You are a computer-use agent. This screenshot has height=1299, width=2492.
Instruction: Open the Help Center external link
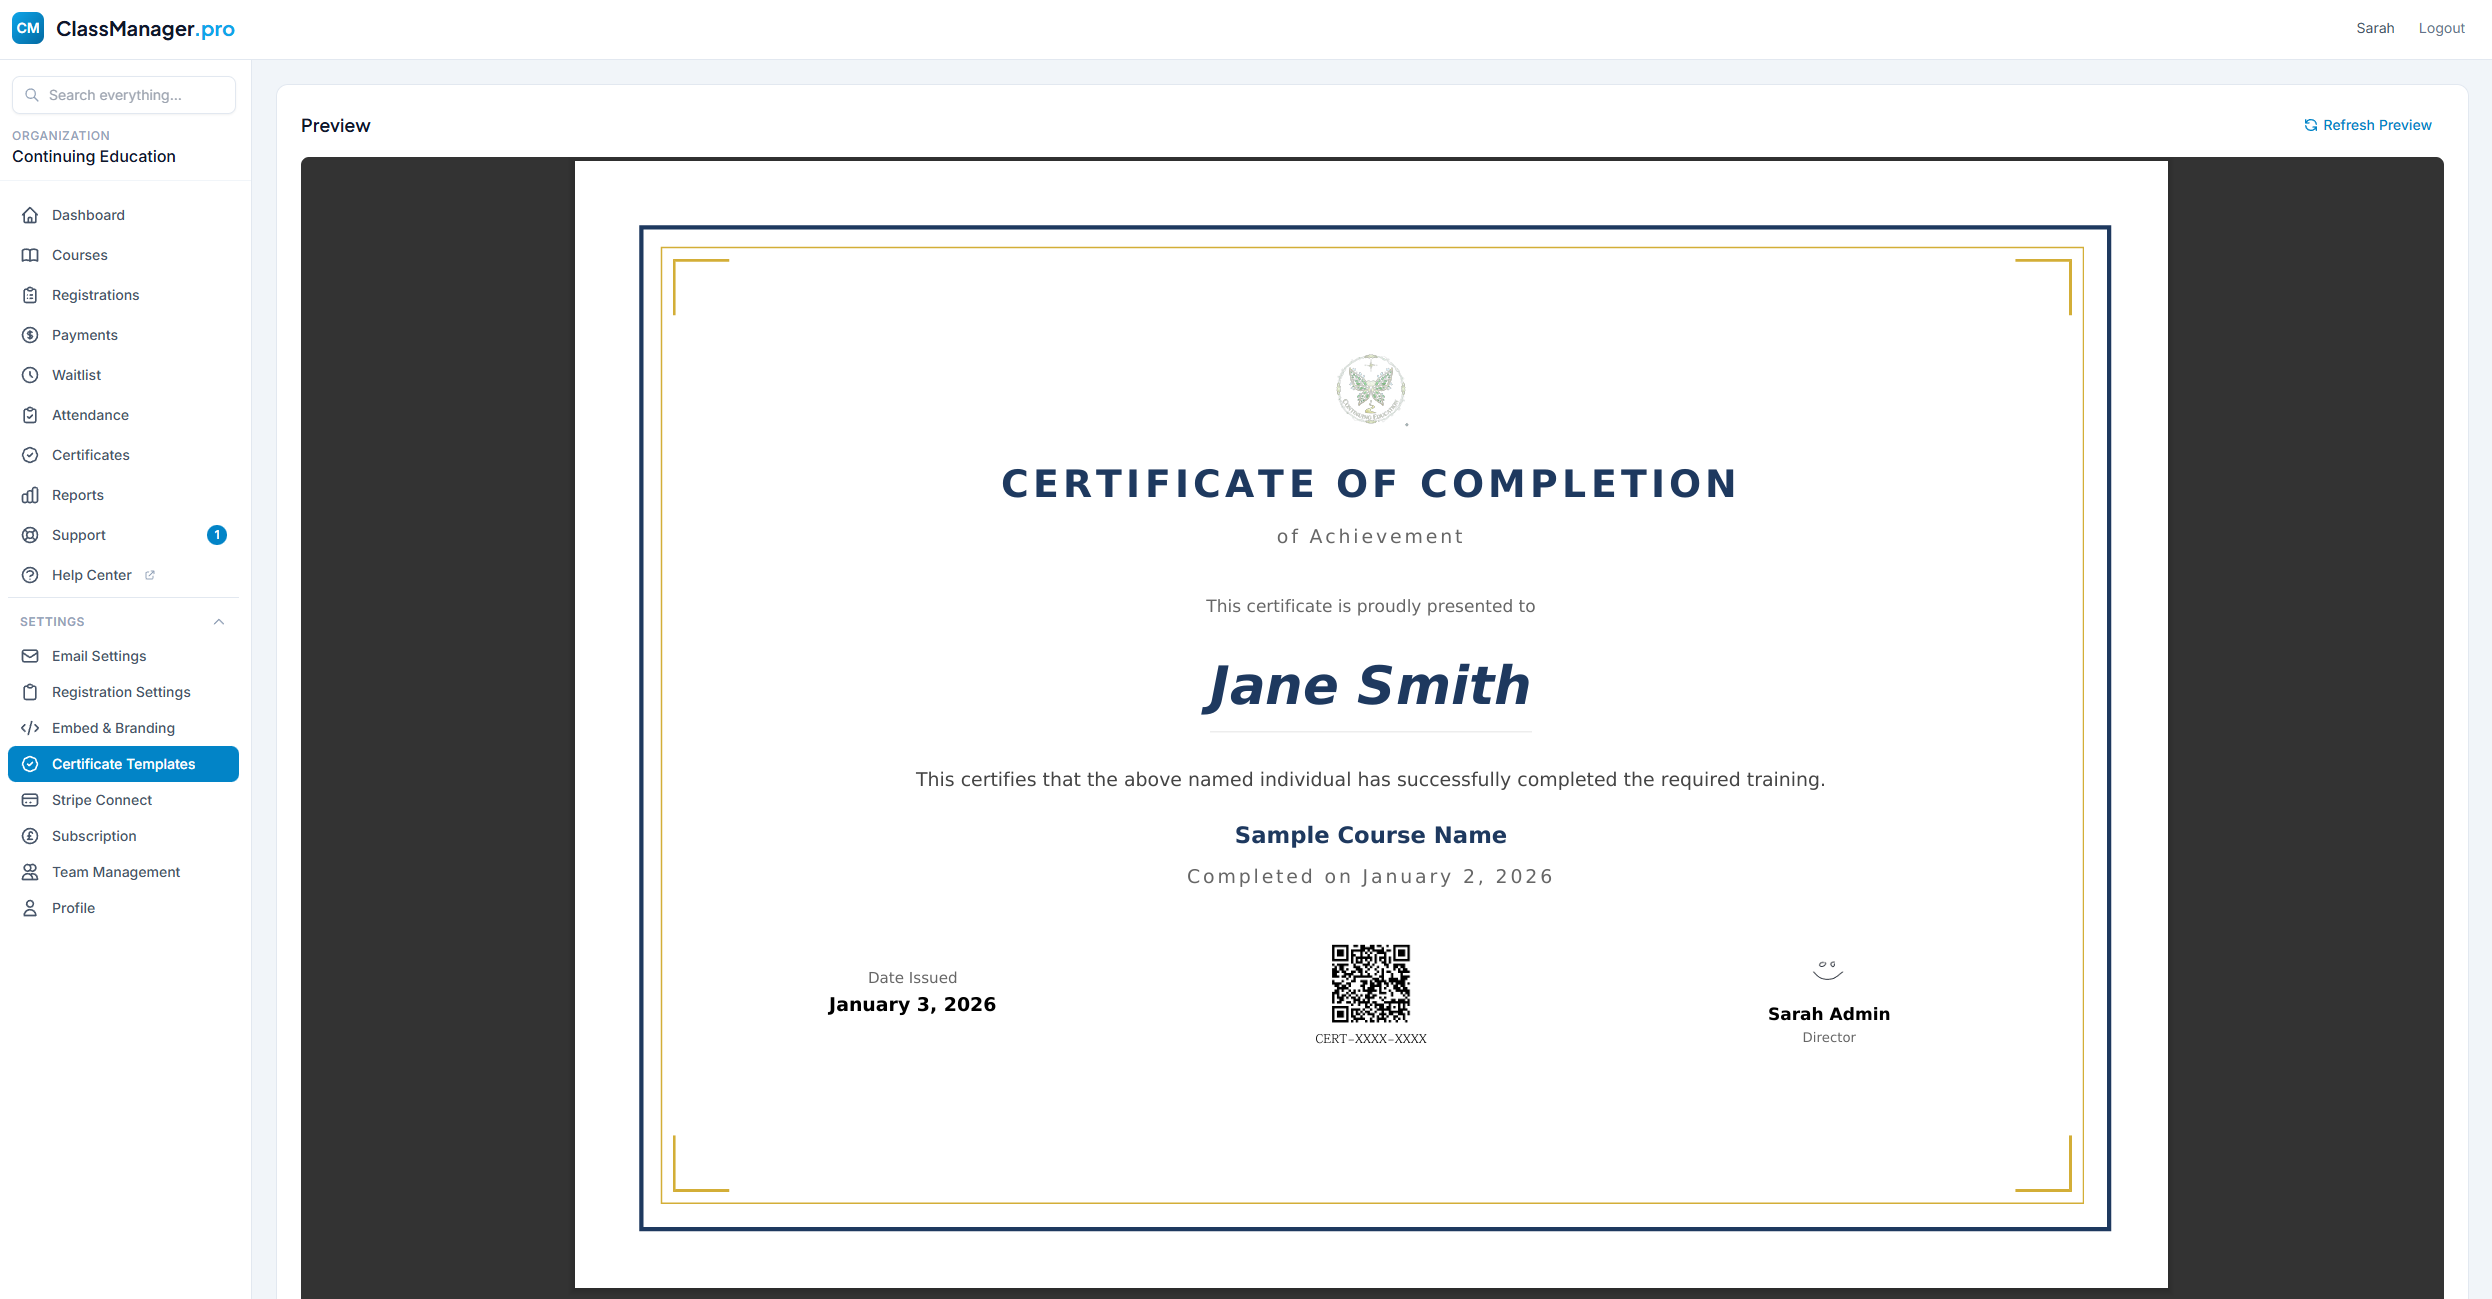click(x=150, y=575)
